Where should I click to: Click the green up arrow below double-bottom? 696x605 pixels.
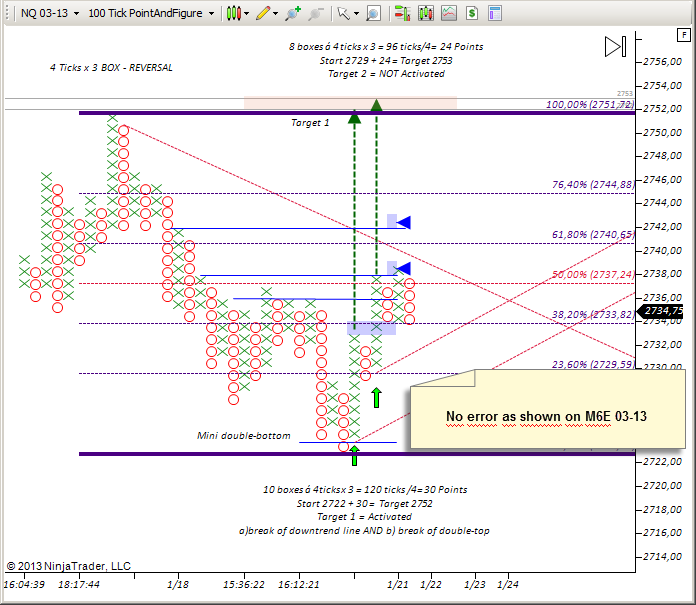[x=354, y=456]
